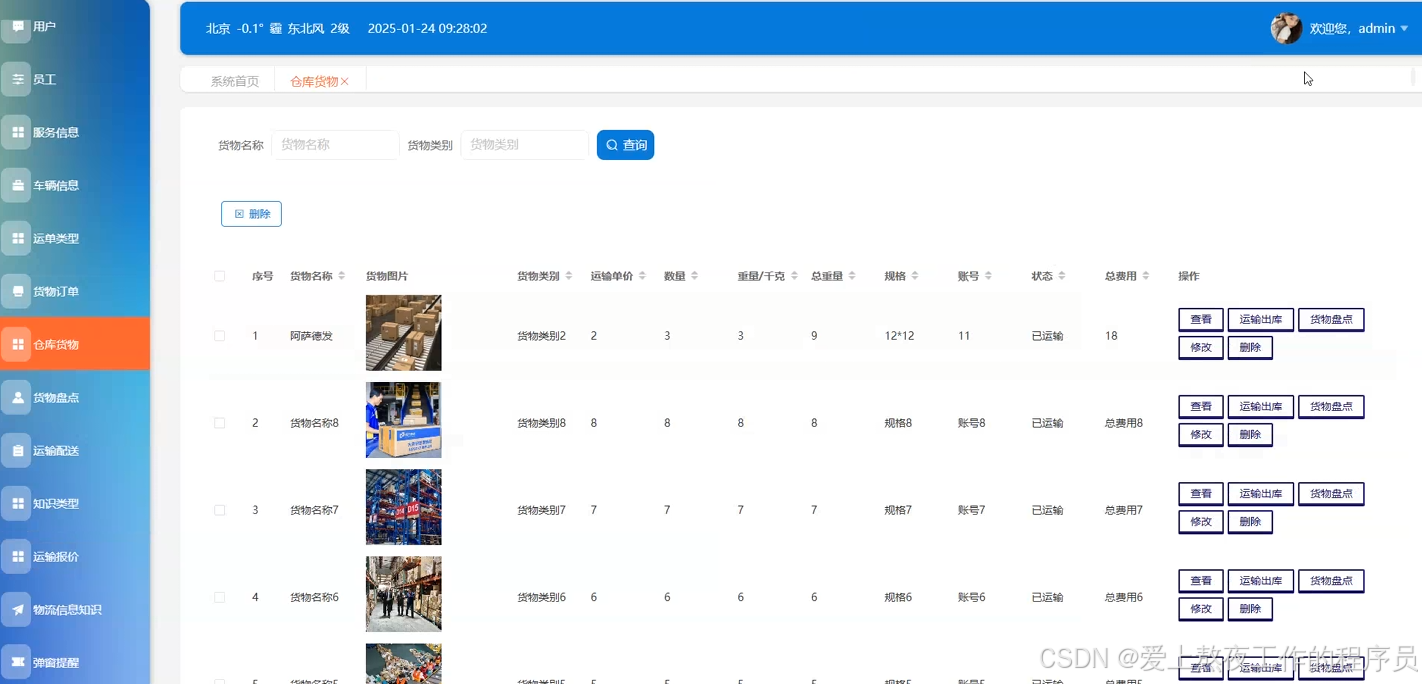Click 货物盘点 button for 货物名称7 row
The width and height of the screenshot is (1422, 684).
point(1331,494)
